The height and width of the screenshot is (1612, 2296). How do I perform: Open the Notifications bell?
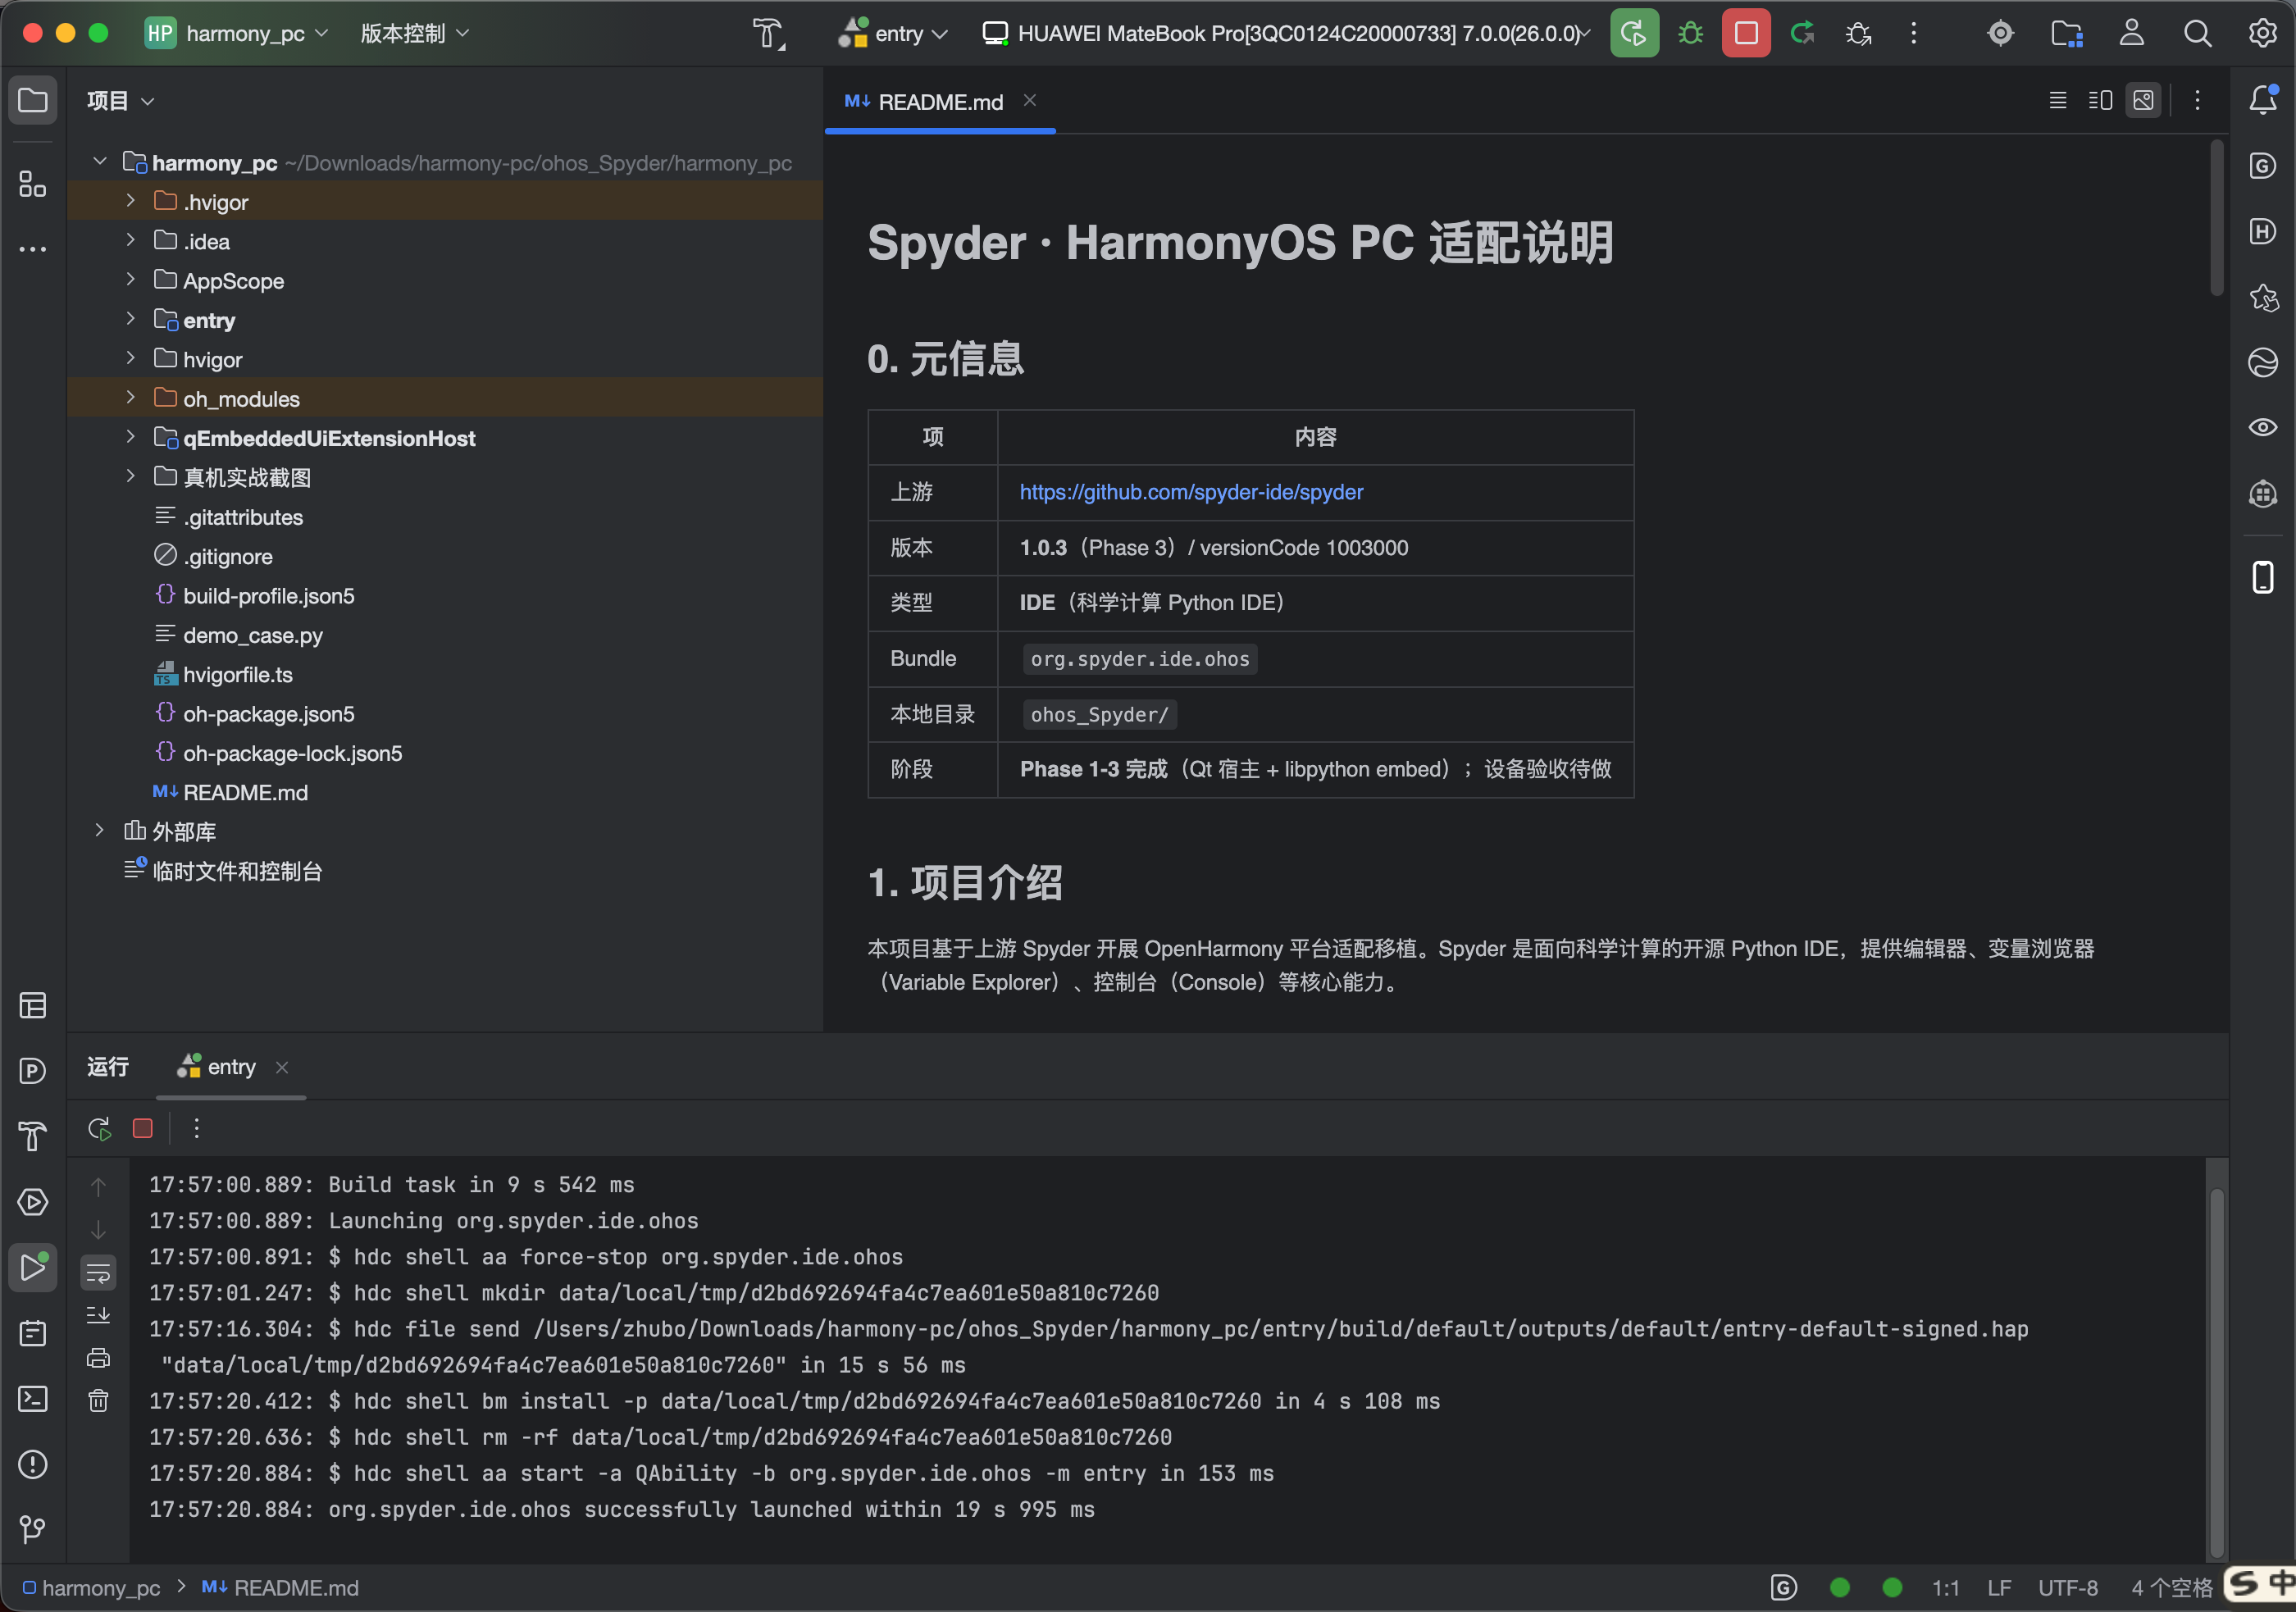2263,100
